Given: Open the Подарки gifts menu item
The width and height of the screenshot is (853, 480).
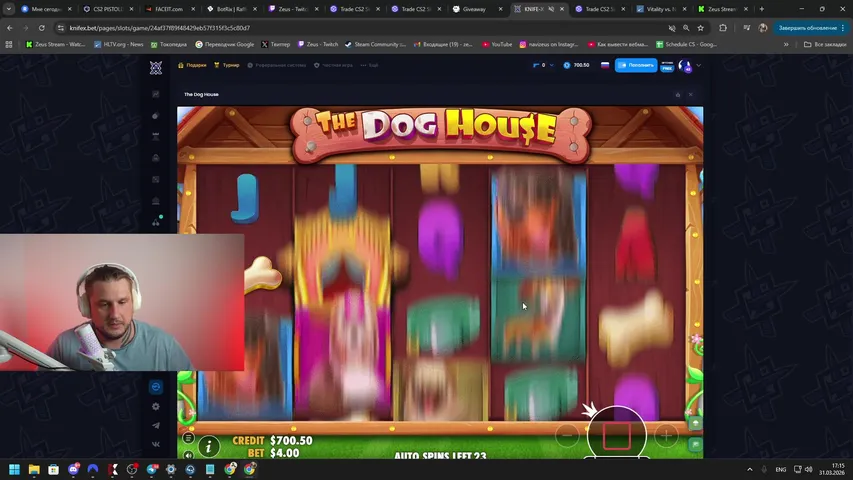Looking at the screenshot, I should 193,65.
